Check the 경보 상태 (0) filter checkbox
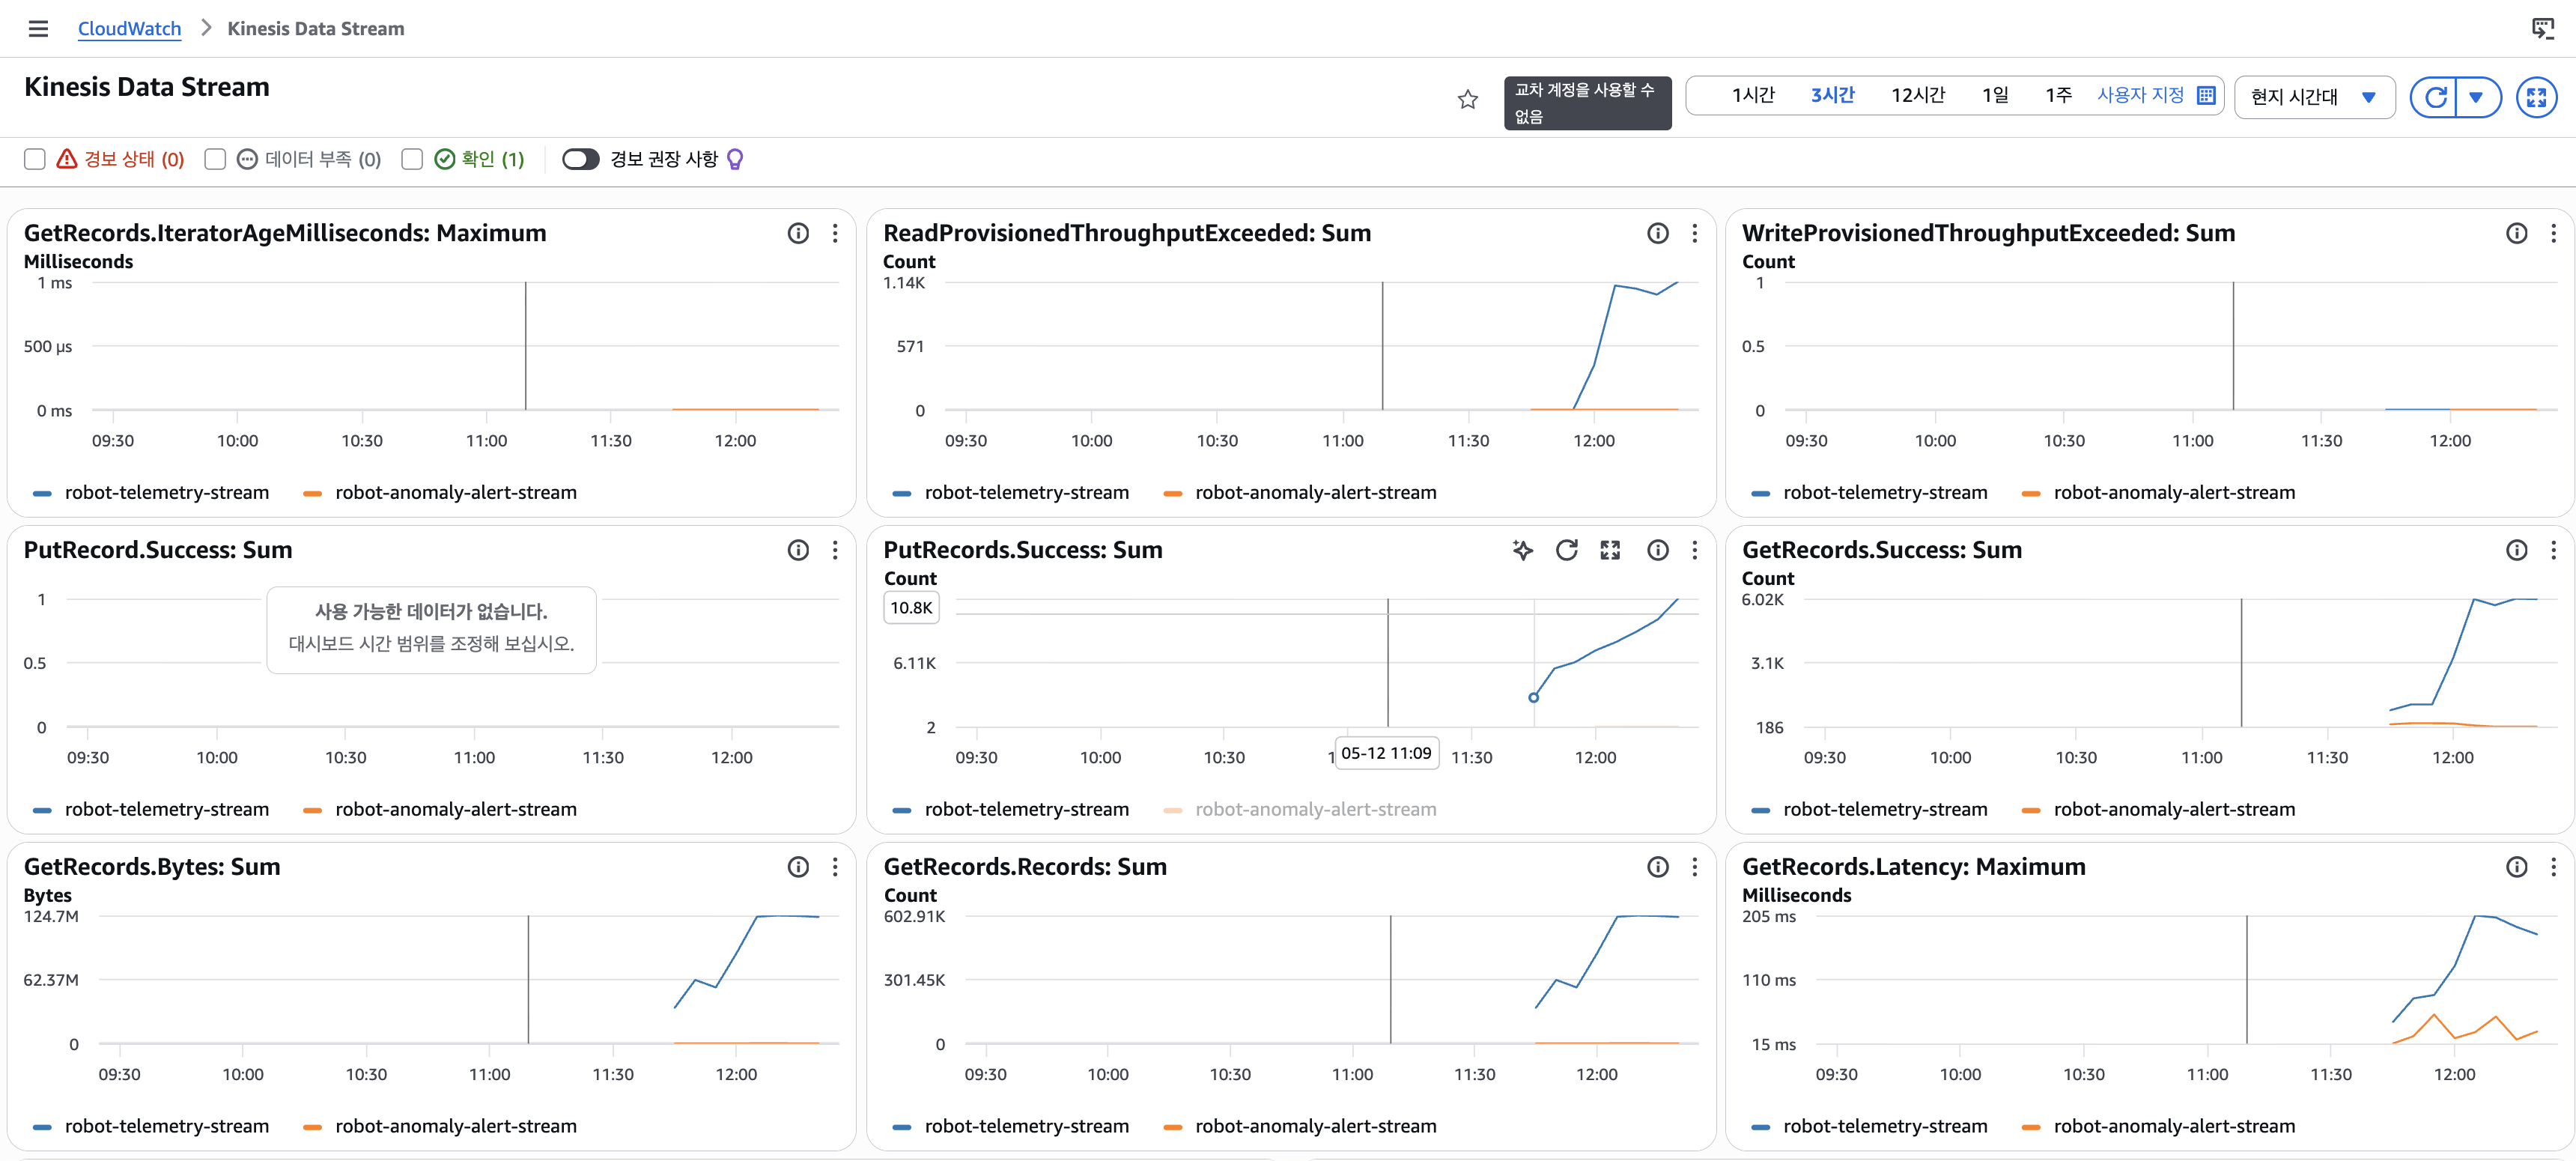 click(x=35, y=160)
